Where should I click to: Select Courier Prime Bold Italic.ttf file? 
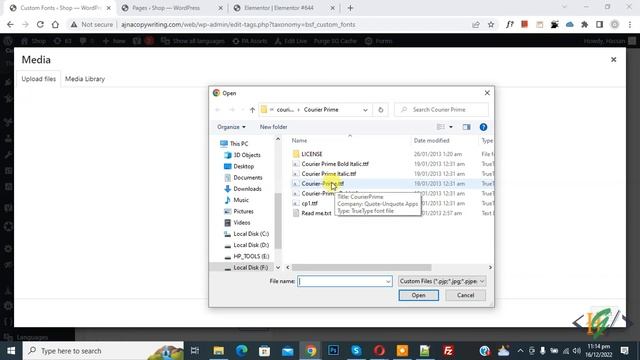coord(335,164)
